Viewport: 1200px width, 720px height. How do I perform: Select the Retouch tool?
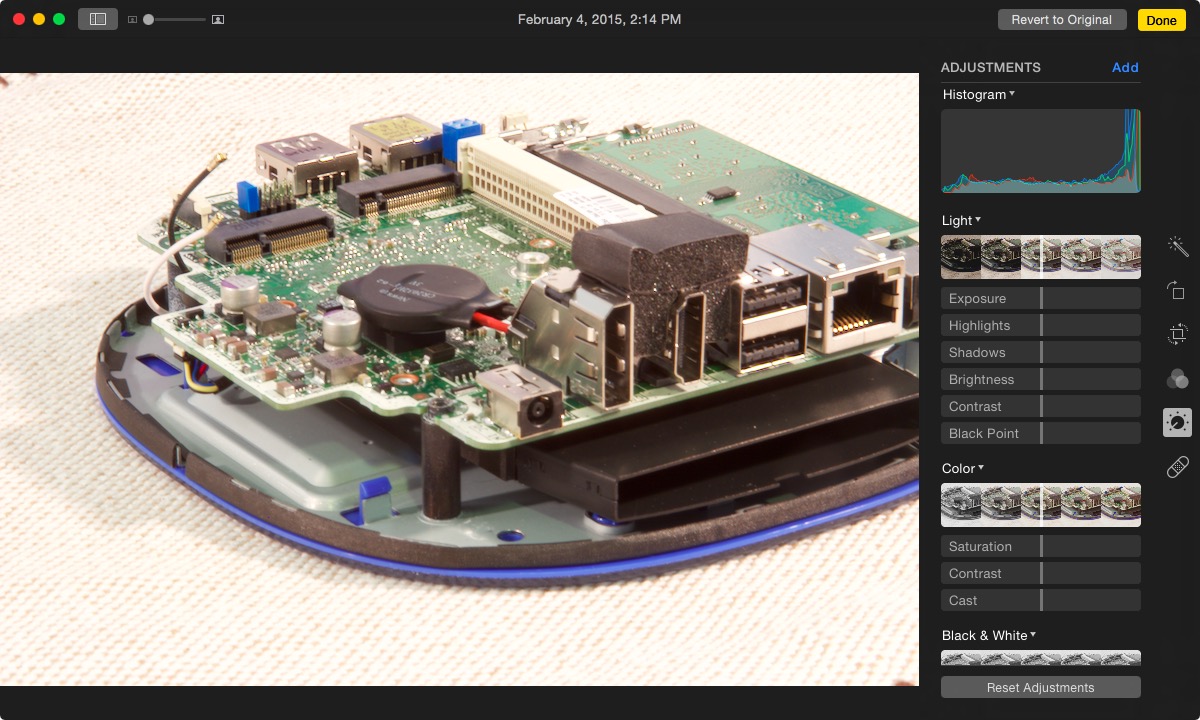(x=1177, y=466)
